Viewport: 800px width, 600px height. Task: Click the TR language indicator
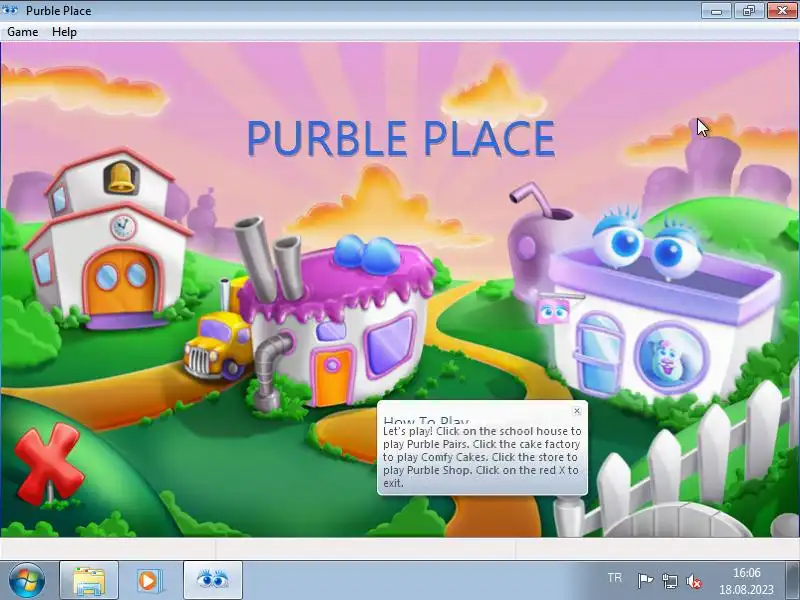(x=615, y=578)
